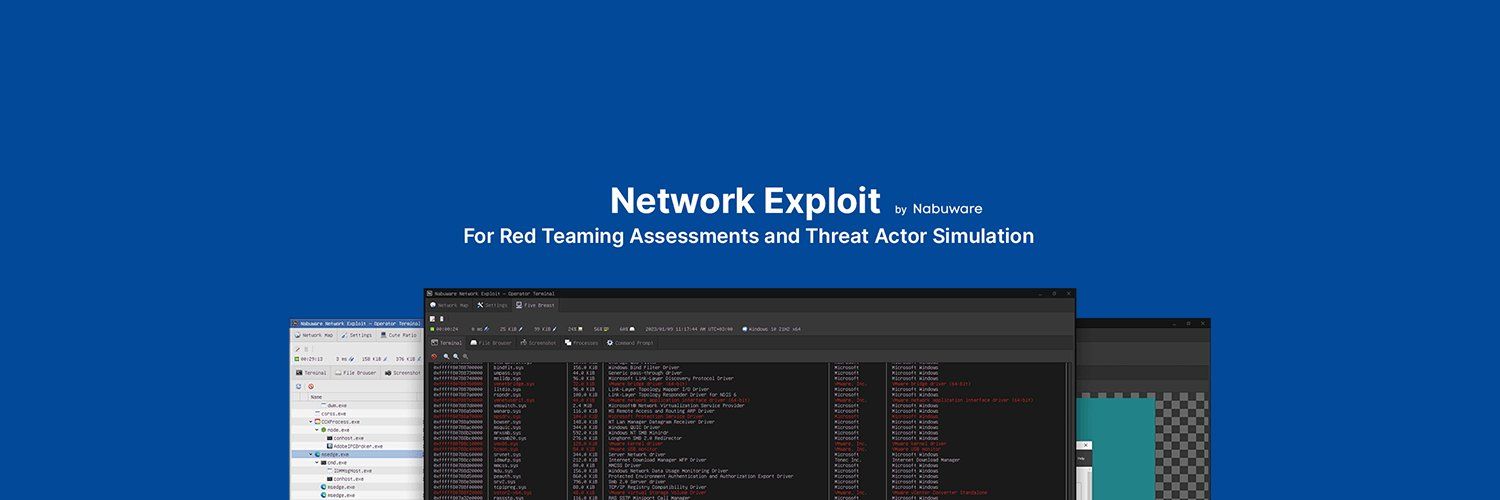Click cmd.exe console icon in tree
The image size is (1500, 500).
(x=323, y=462)
